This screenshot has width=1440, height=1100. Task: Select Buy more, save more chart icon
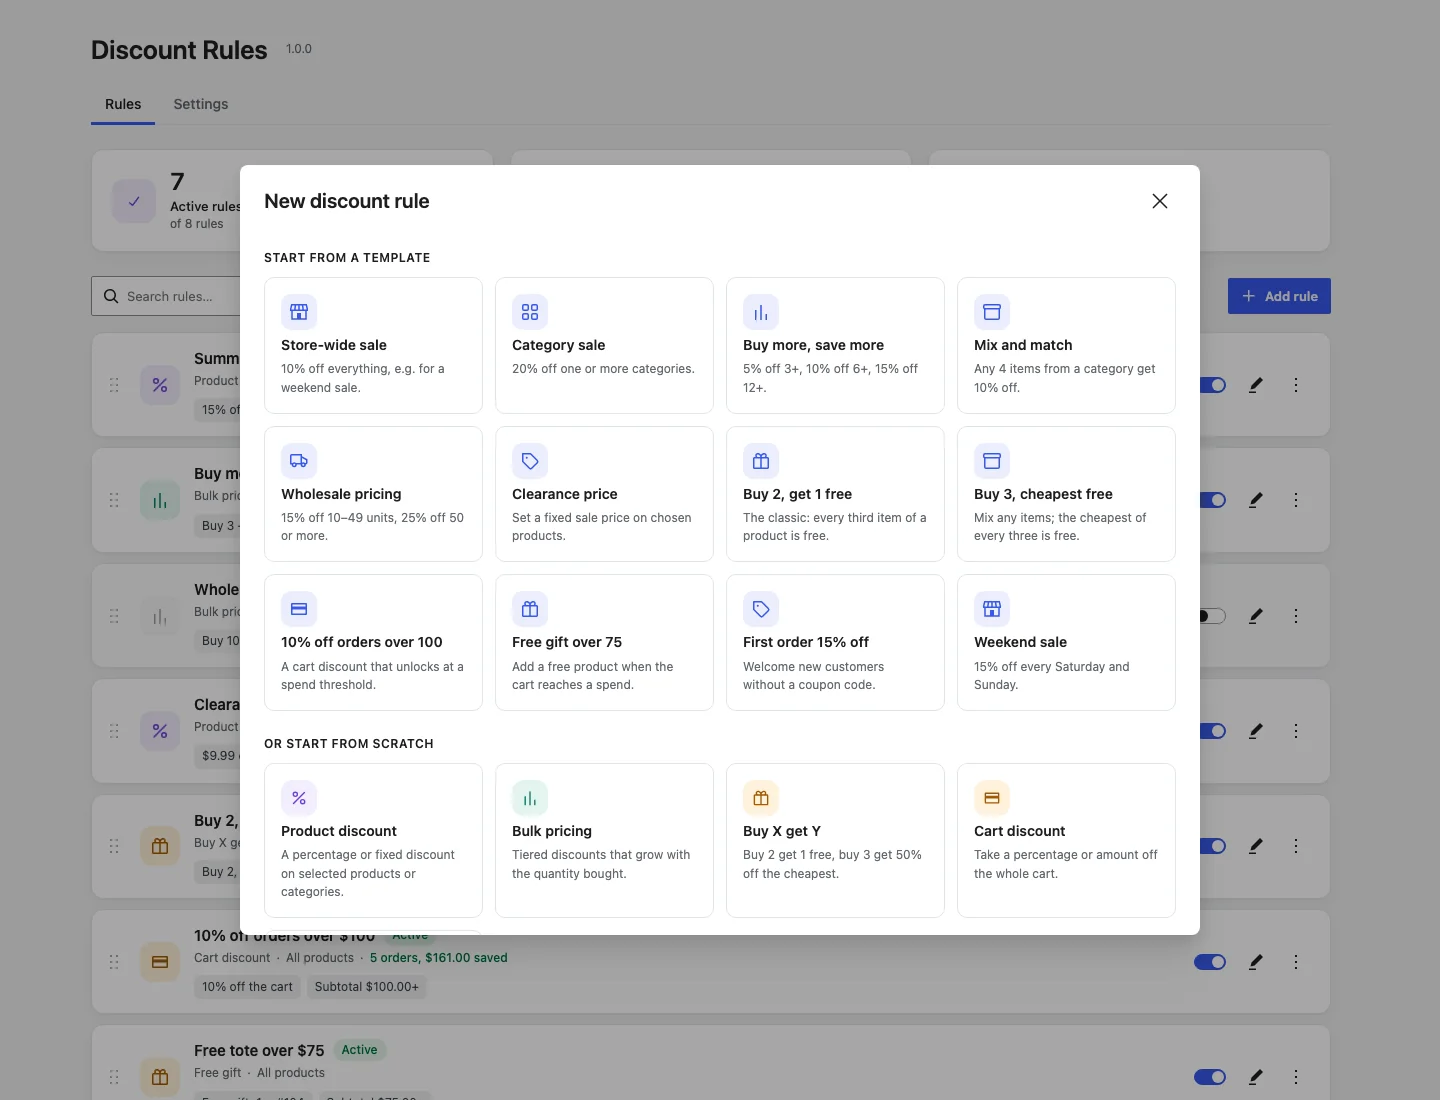(761, 312)
